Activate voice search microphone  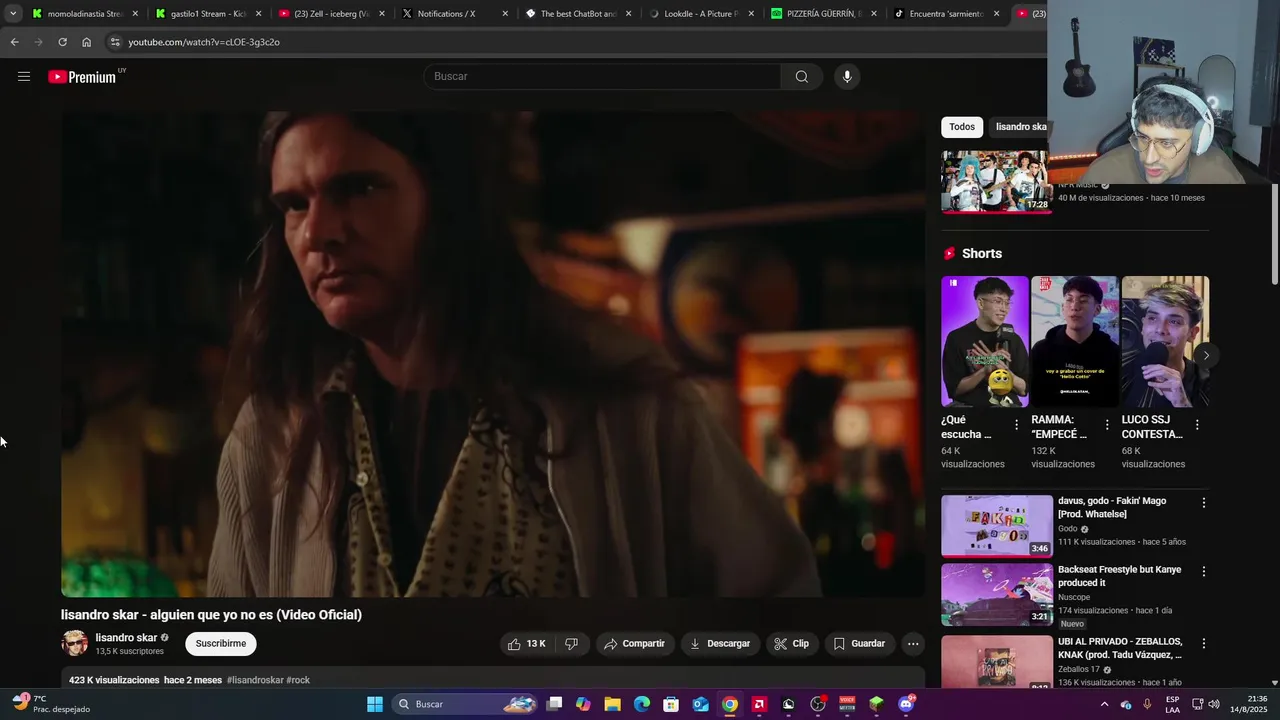pyautogui.click(x=847, y=77)
